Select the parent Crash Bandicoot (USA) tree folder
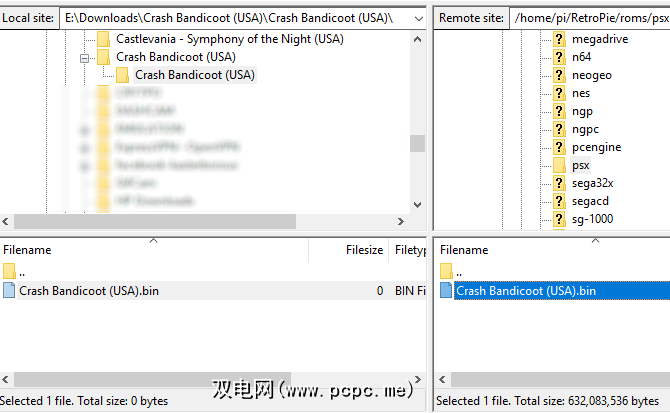 [x=176, y=57]
